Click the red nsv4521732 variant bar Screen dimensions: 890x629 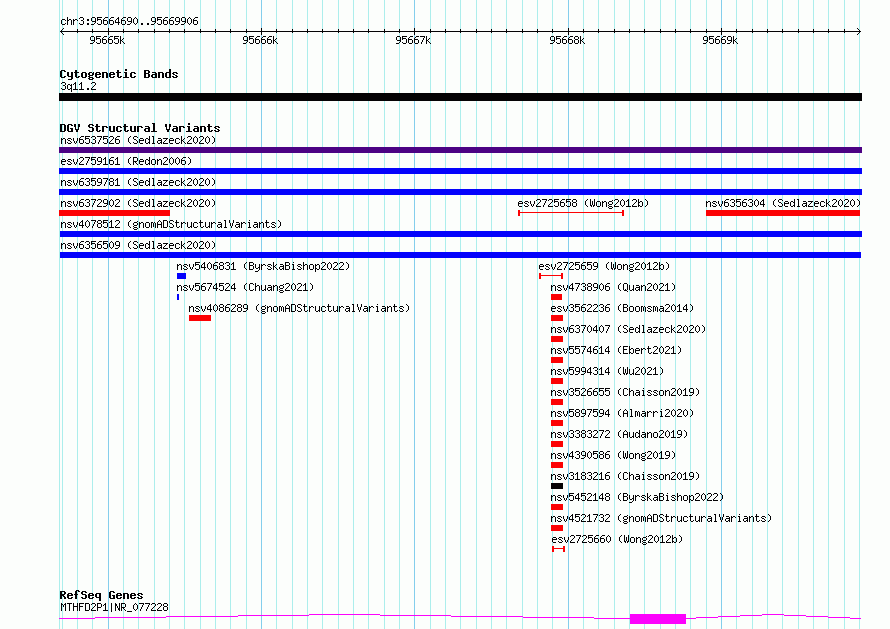557,528
